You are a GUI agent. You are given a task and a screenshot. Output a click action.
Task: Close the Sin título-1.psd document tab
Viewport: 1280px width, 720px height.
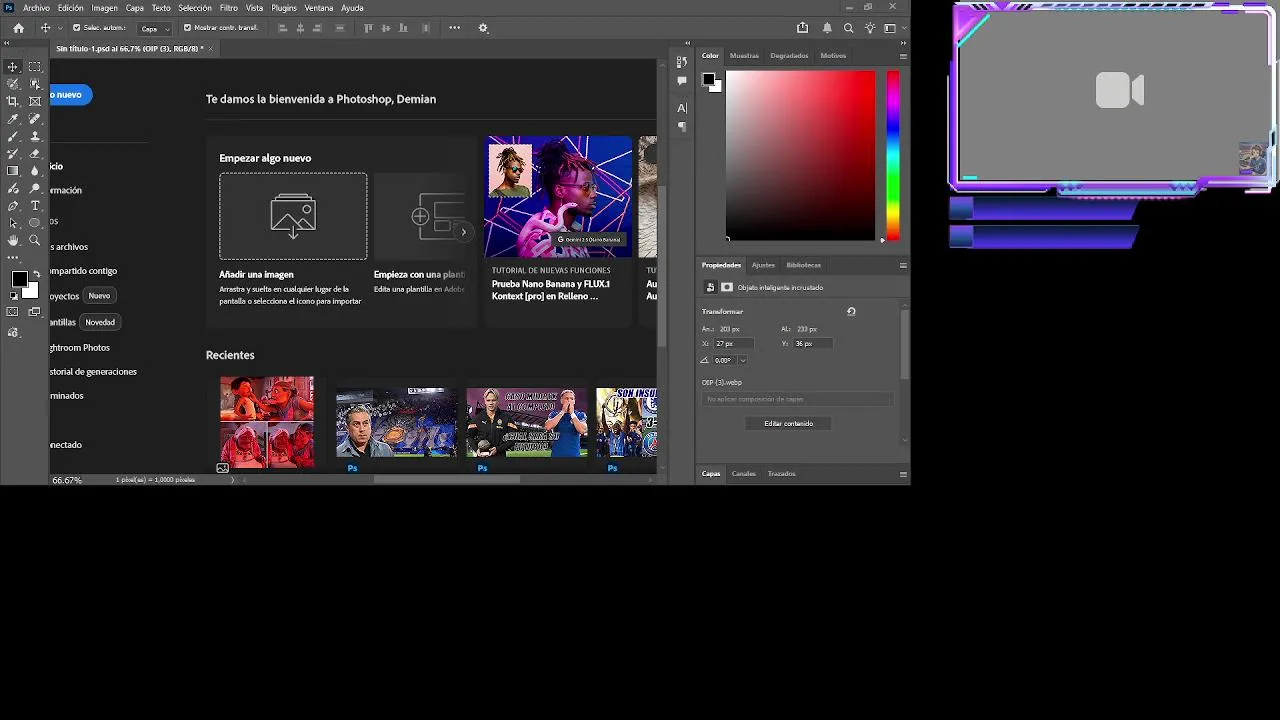pyautogui.click(x=212, y=48)
